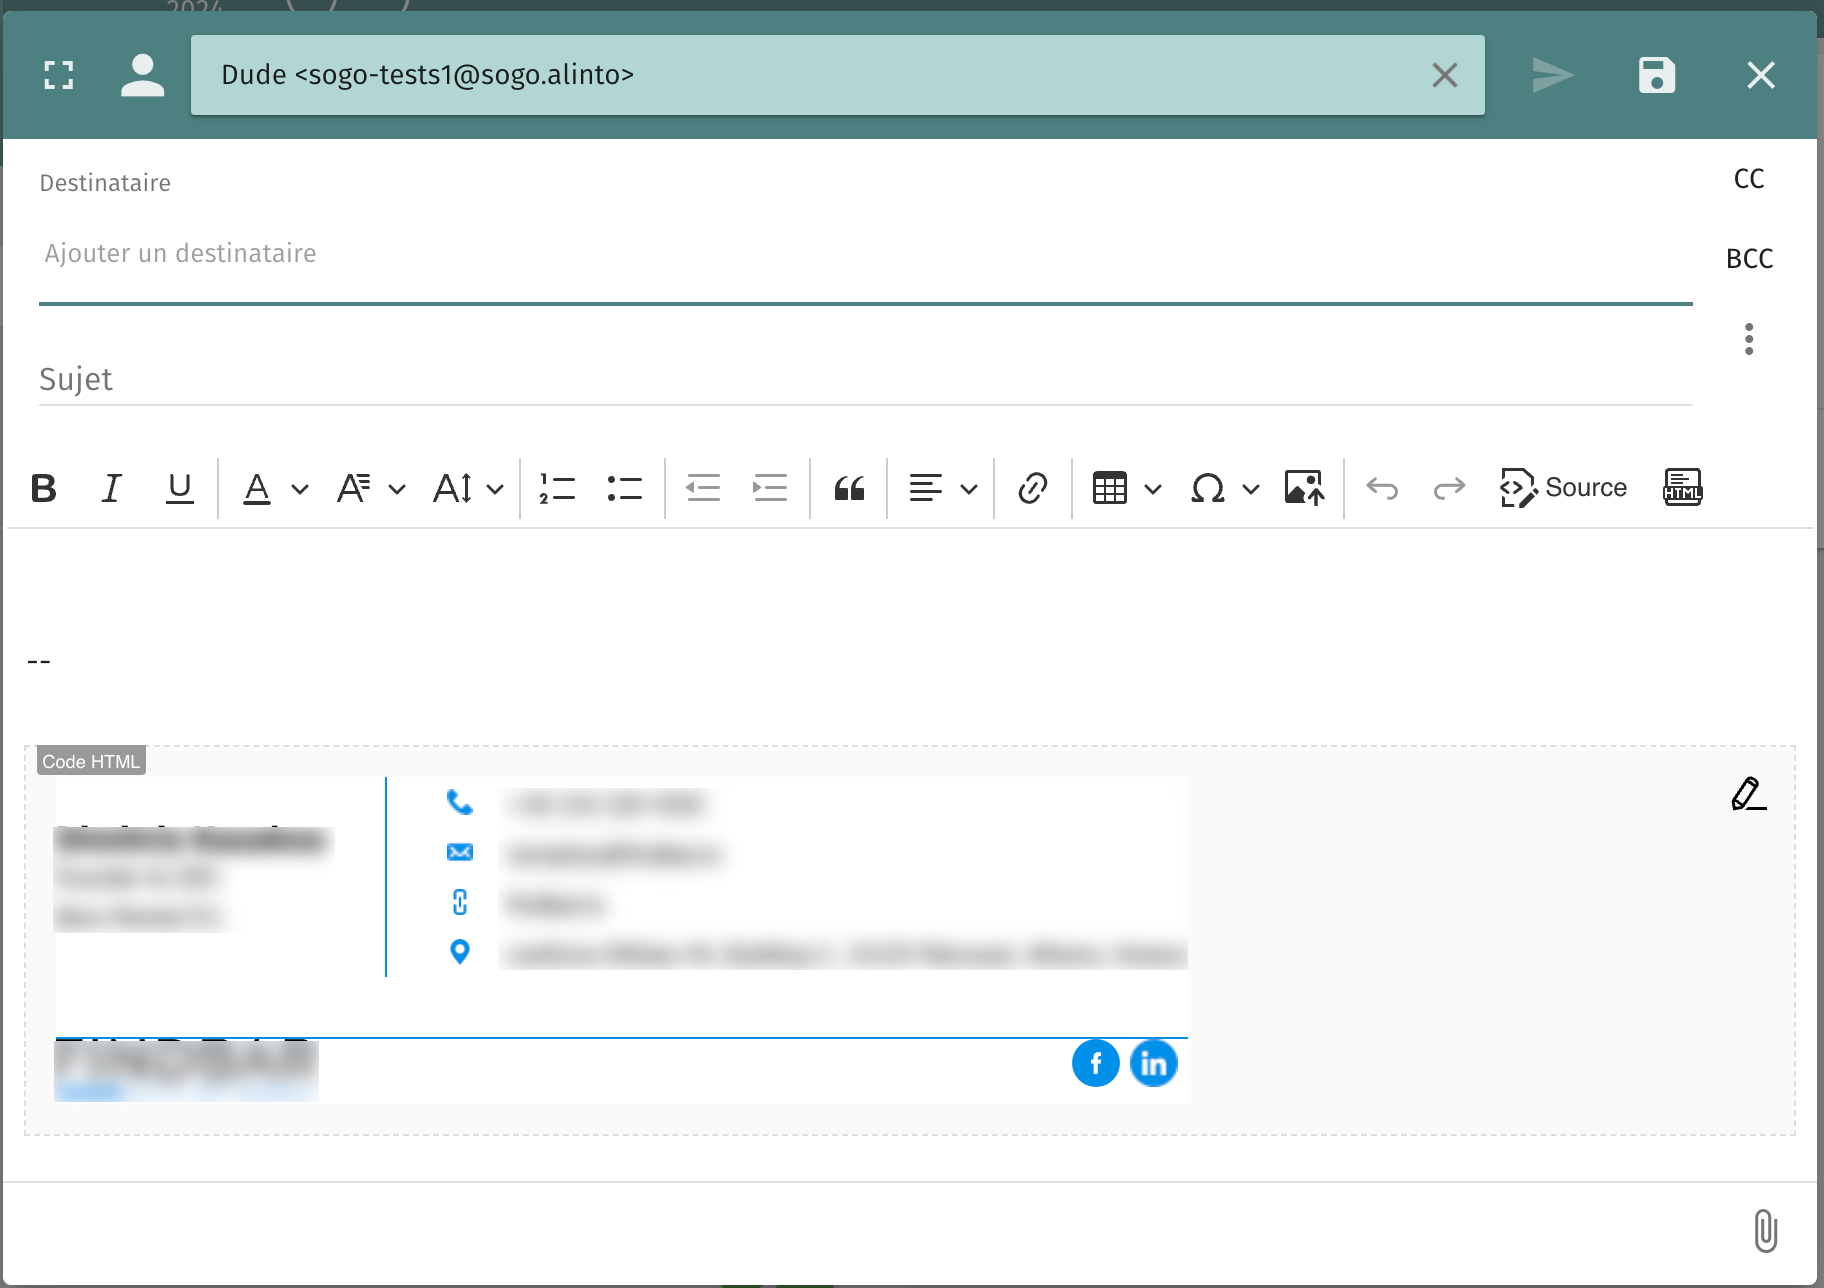Viewport: 1824px width, 1288px height.
Task: Show the CC field
Action: coord(1748,179)
